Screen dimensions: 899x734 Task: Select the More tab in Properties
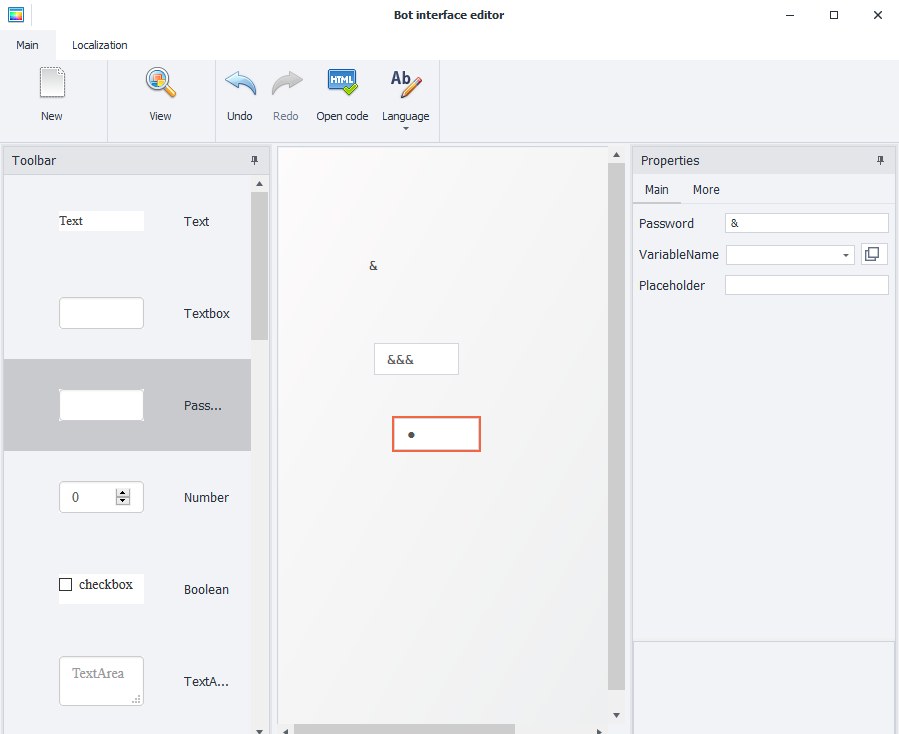click(x=706, y=190)
